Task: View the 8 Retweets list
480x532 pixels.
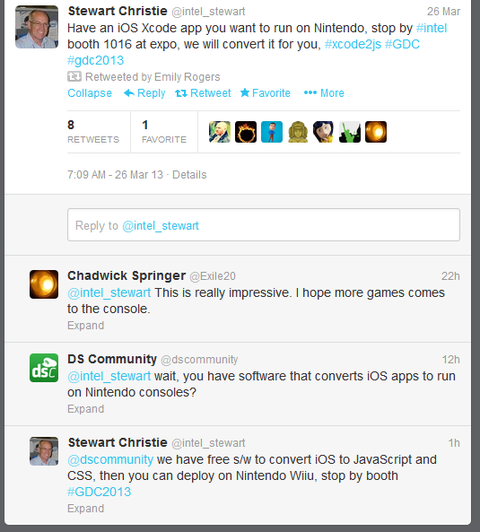Action: pyautogui.click(x=93, y=132)
